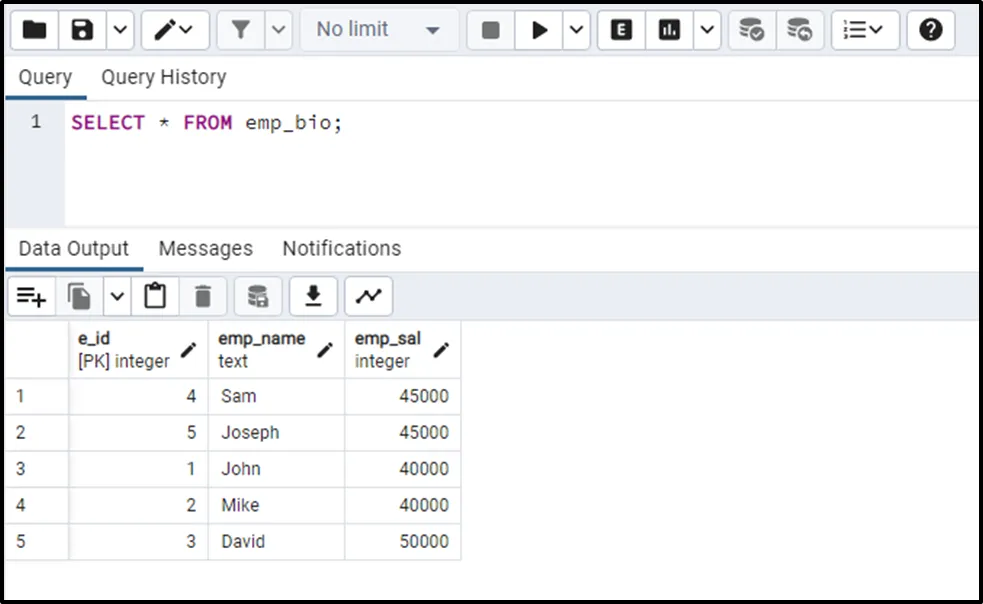This screenshot has height=604, width=983.
Task: Click the Rollback transaction icon
Action: pyautogui.click(x=799, y=30)
